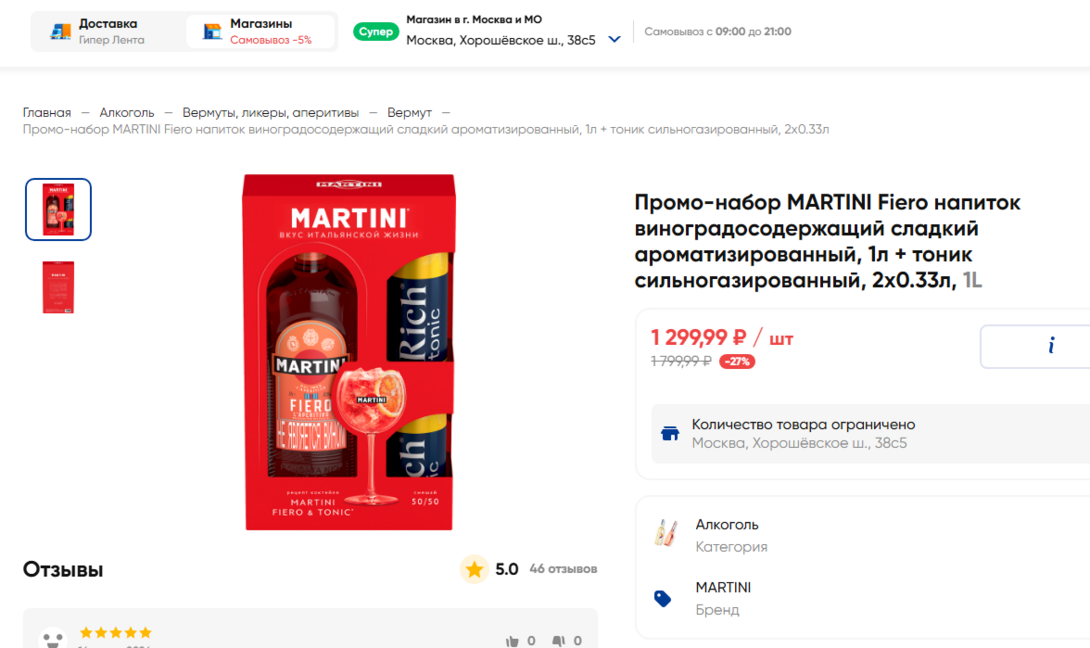
Task: Switch to Доставка Гипер Лента option
Action: click(108, 31)
